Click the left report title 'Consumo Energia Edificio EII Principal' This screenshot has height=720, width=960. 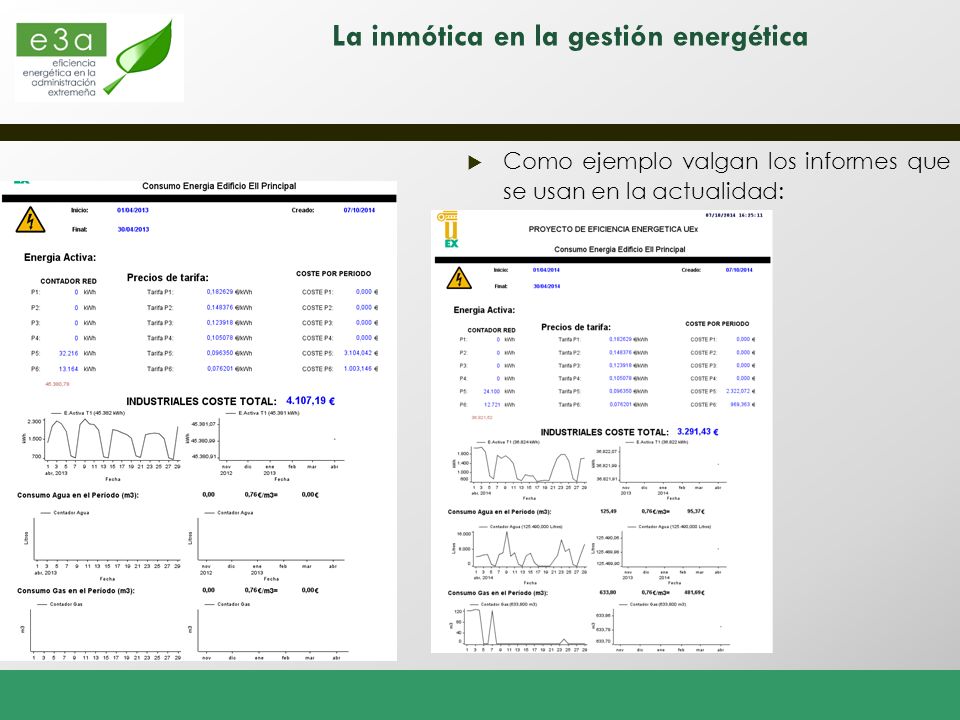[x=219, y=186]
